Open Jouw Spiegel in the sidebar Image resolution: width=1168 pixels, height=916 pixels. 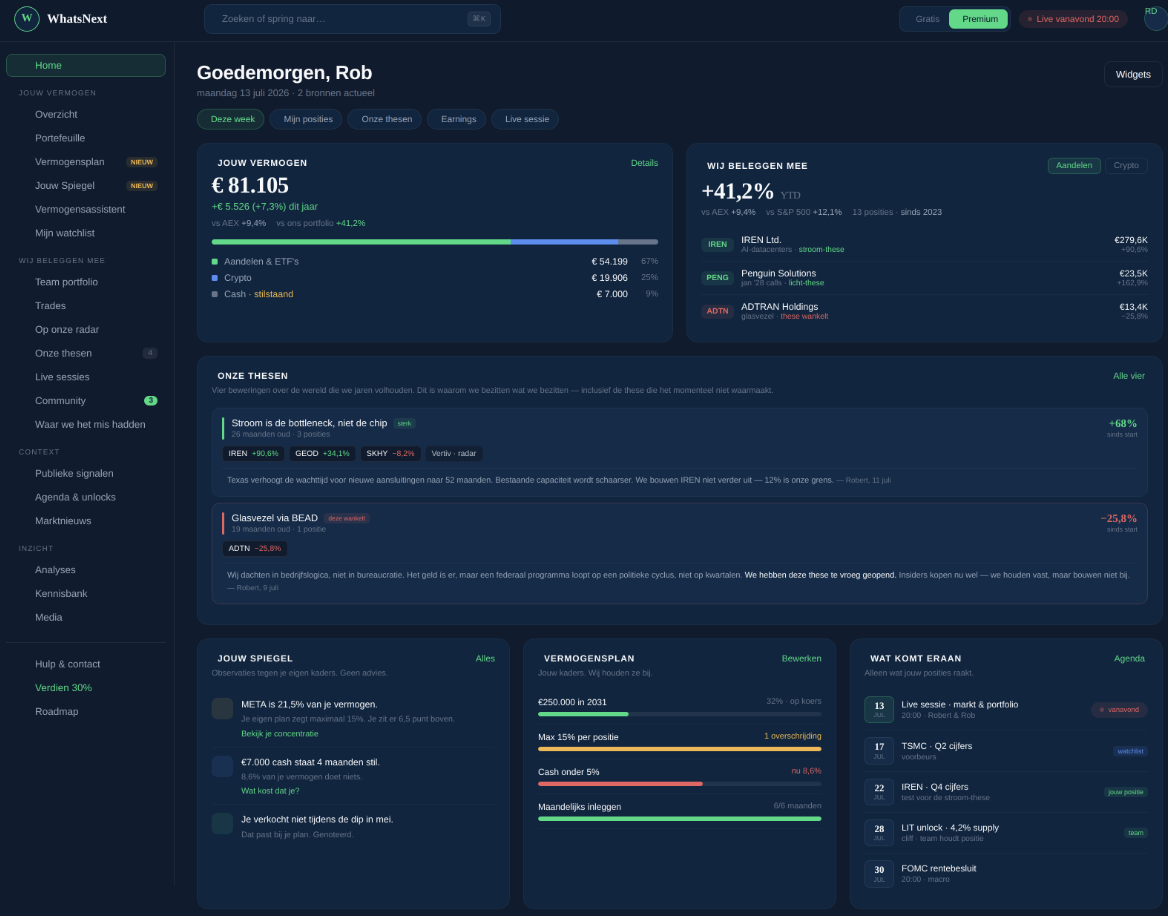click(86, 185)
